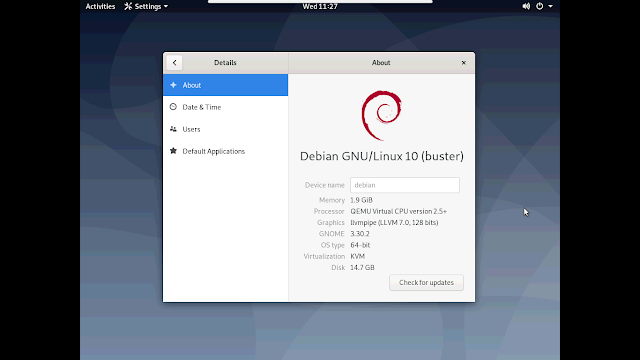Expand the system menu arrow in top bar
Screen dimensions: 640x360
[550, 6]
